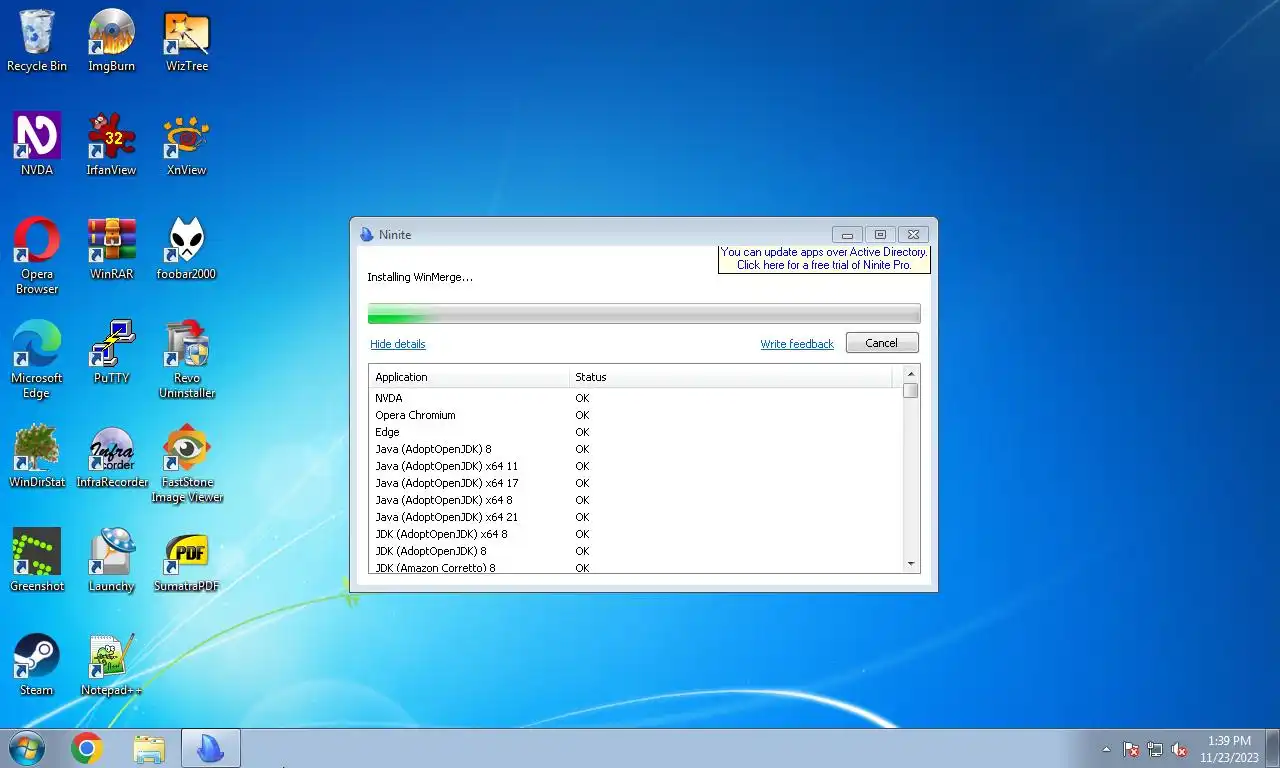The width and height of the screenshot is (1280, 768).
Task: Open the Recycle Bin desktop icon
Action: 37,40
